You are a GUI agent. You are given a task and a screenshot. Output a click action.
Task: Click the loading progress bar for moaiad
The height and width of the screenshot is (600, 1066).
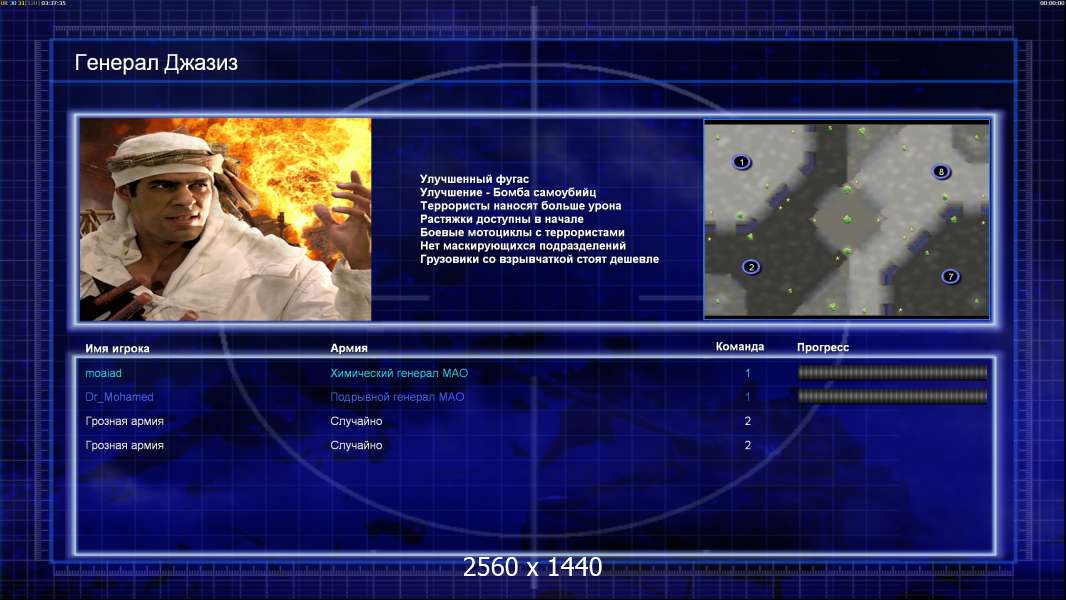point(893,372)
